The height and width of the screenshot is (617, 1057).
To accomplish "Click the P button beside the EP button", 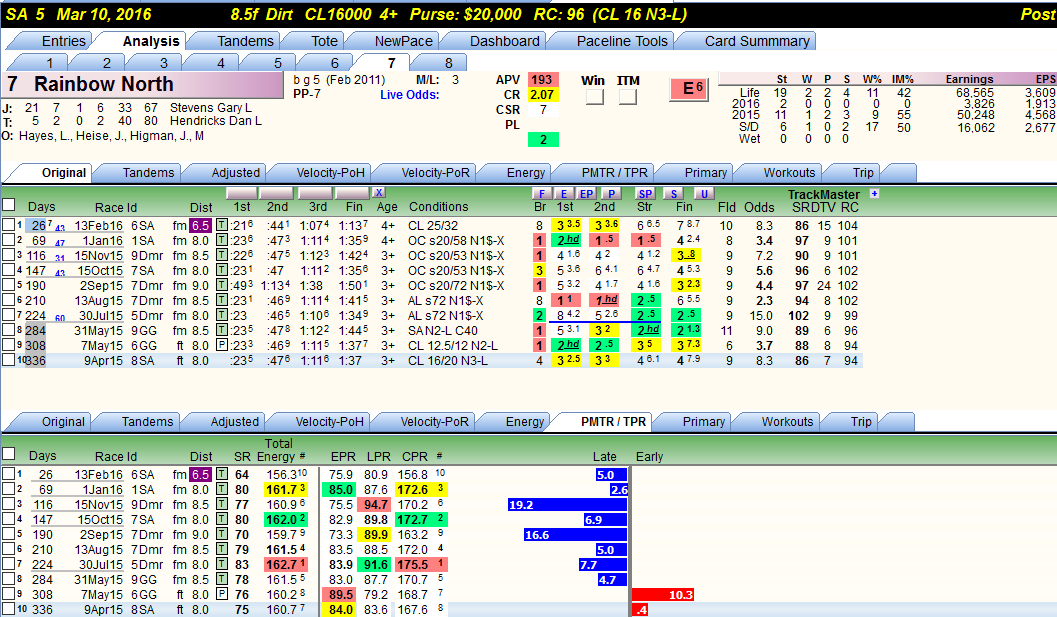I will coord(611,194).
